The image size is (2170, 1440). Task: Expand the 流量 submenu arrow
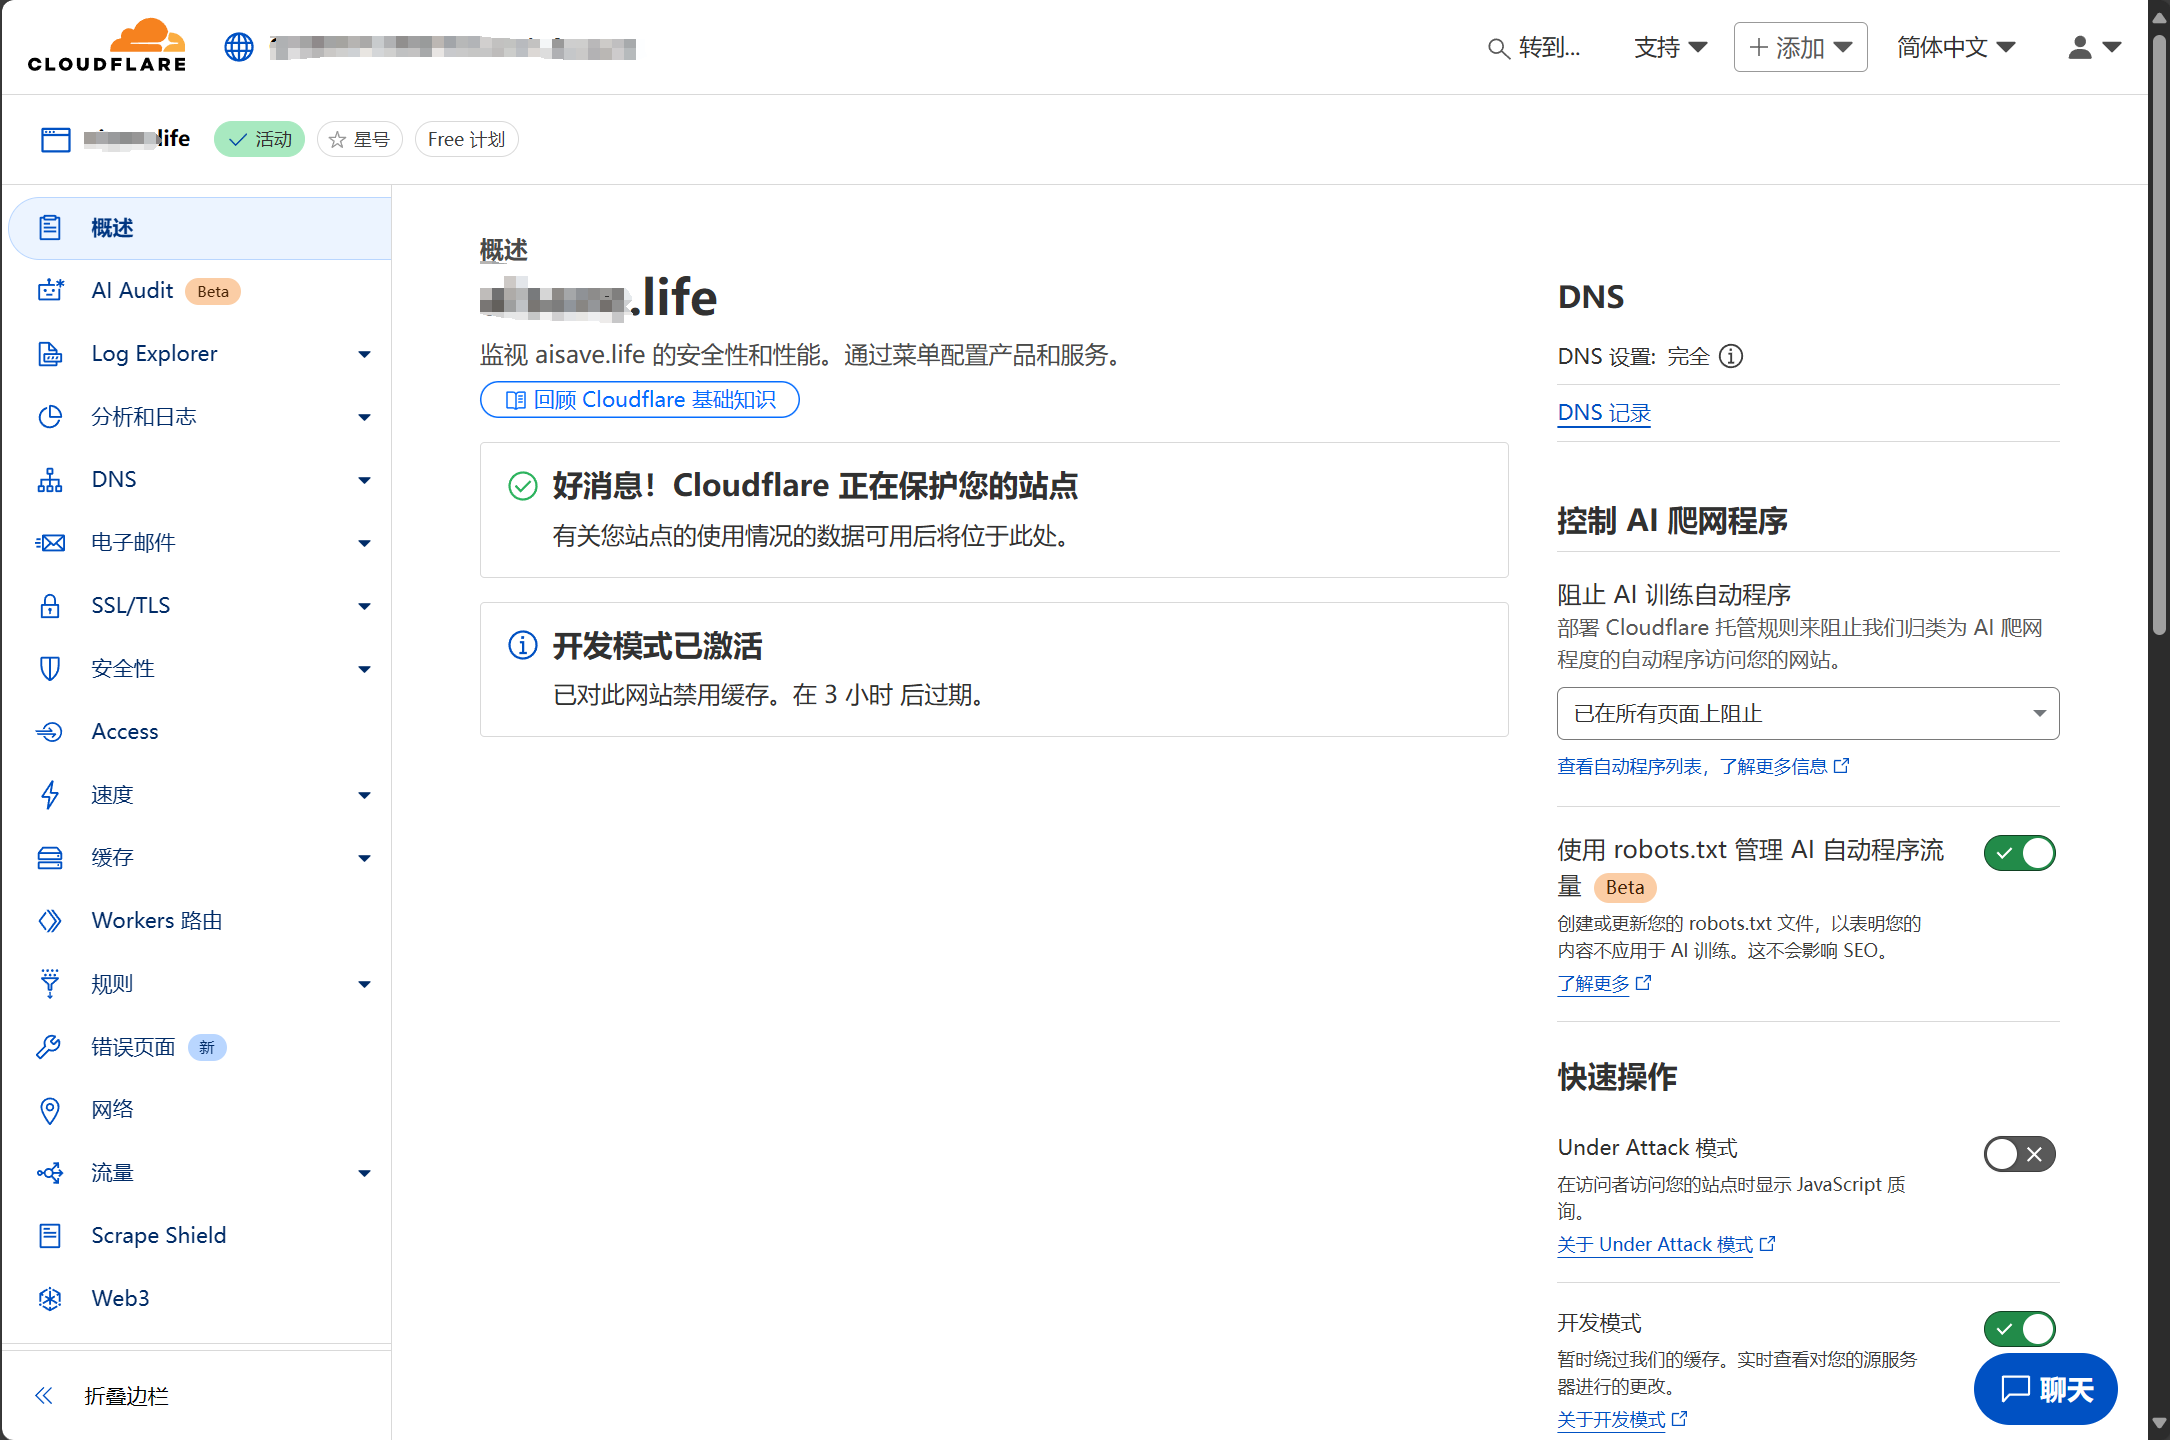(x=365, y=1173)
